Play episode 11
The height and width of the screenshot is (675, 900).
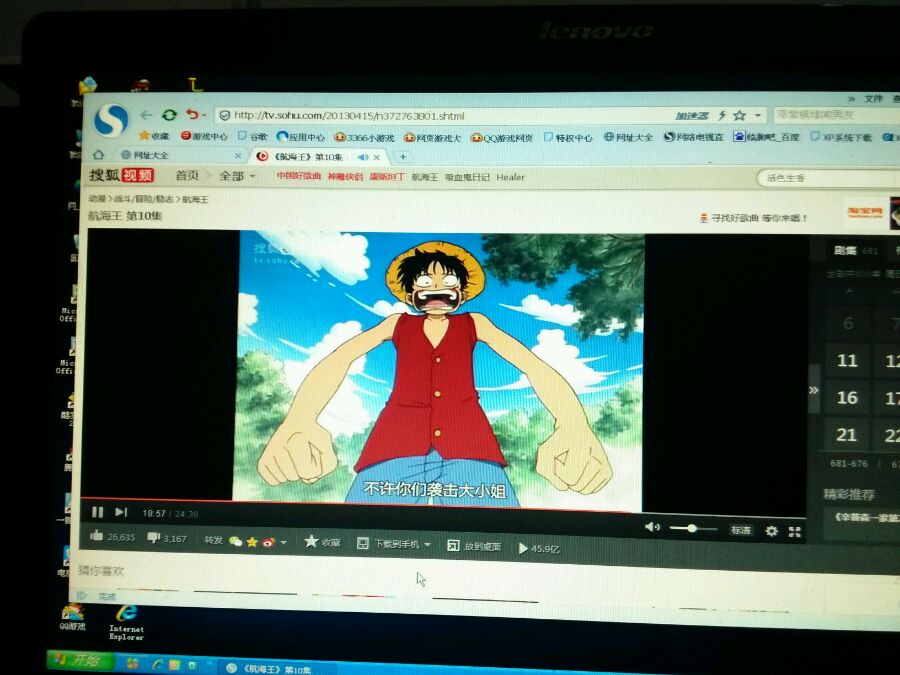point(847,360)
